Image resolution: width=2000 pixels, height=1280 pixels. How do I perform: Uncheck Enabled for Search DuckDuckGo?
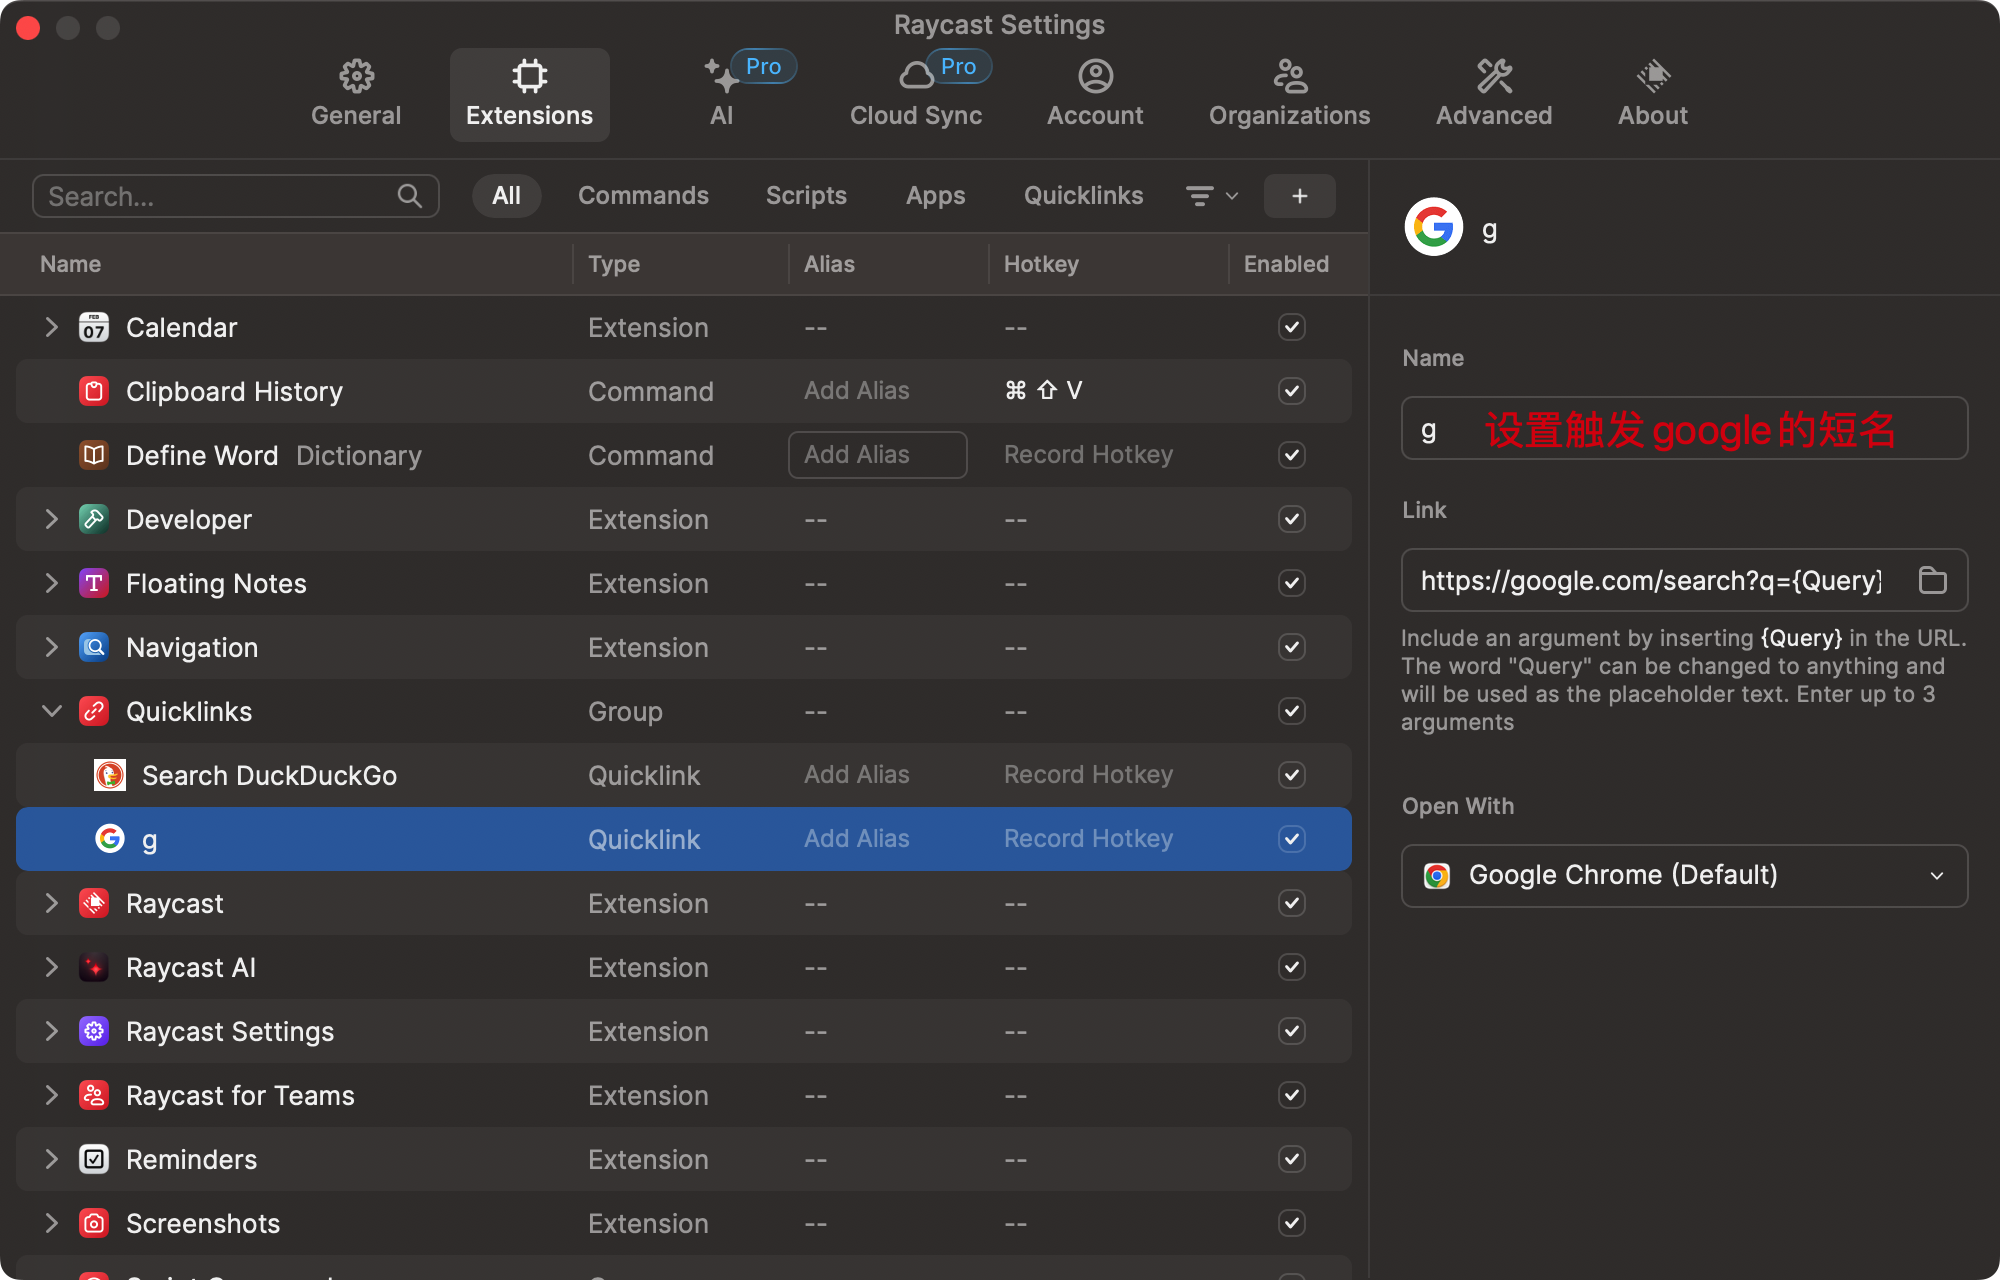click(1291, 775)
